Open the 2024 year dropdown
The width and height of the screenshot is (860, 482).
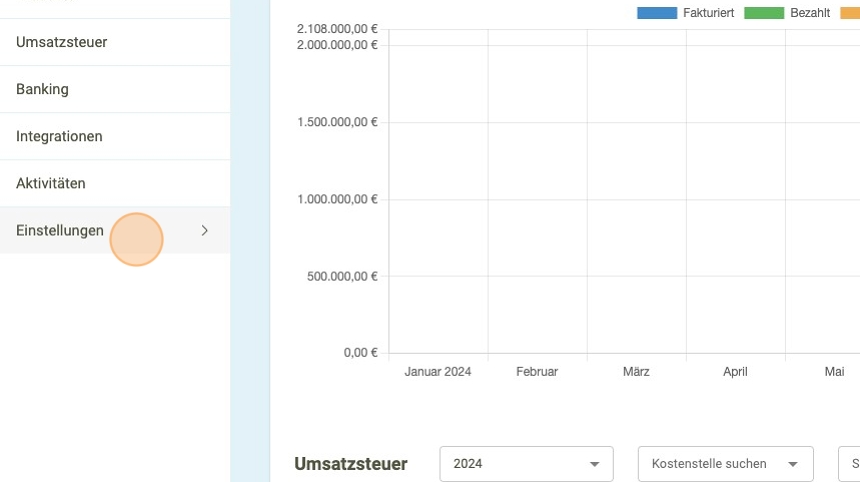[526, 464]
